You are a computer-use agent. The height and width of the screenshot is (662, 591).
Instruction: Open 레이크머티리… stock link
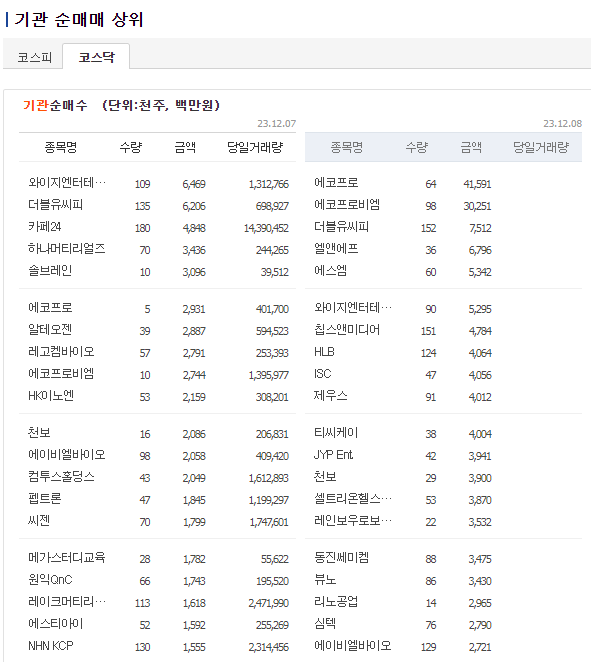coord(67,602)
